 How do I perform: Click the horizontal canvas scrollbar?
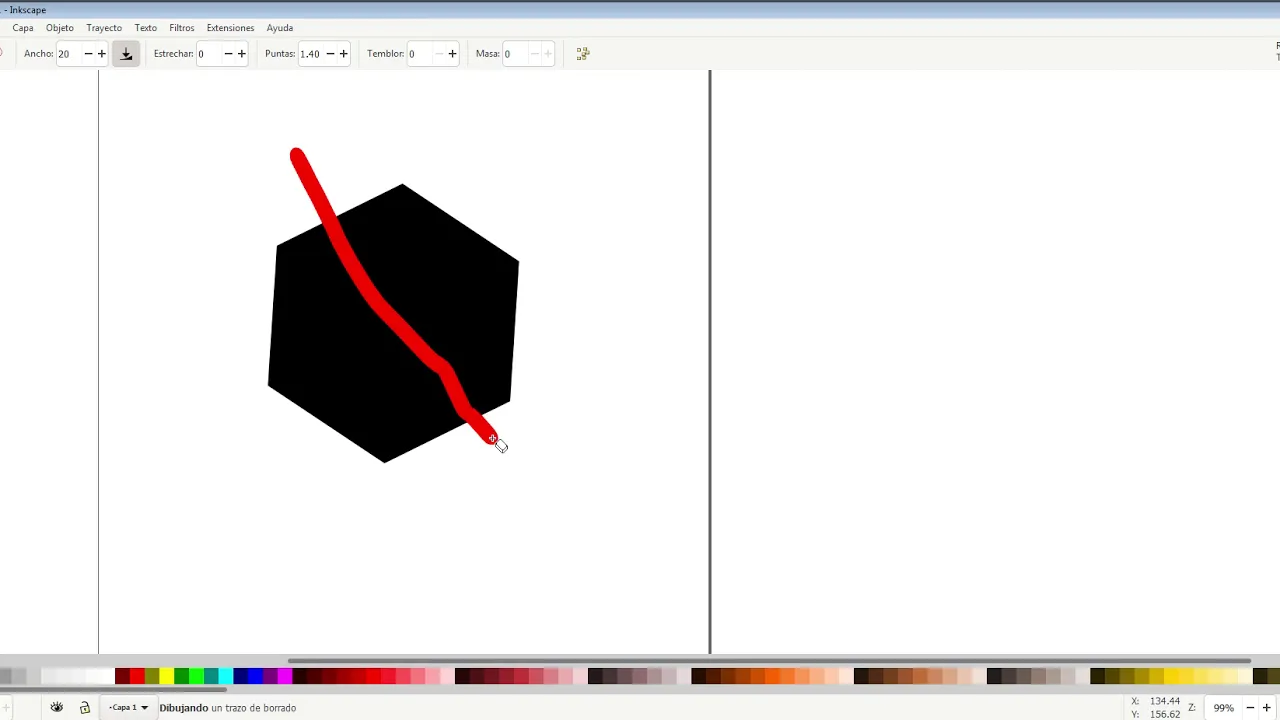(769, 661)
